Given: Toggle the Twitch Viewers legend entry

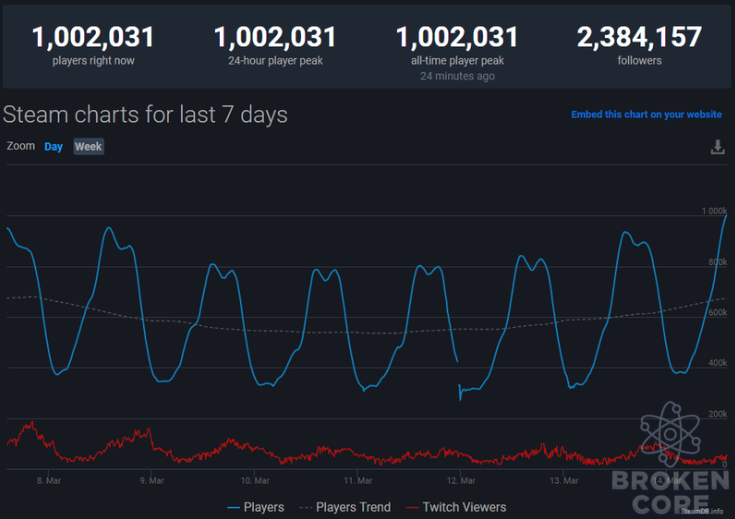Looking at the screenshot, I should coord(456,507).
